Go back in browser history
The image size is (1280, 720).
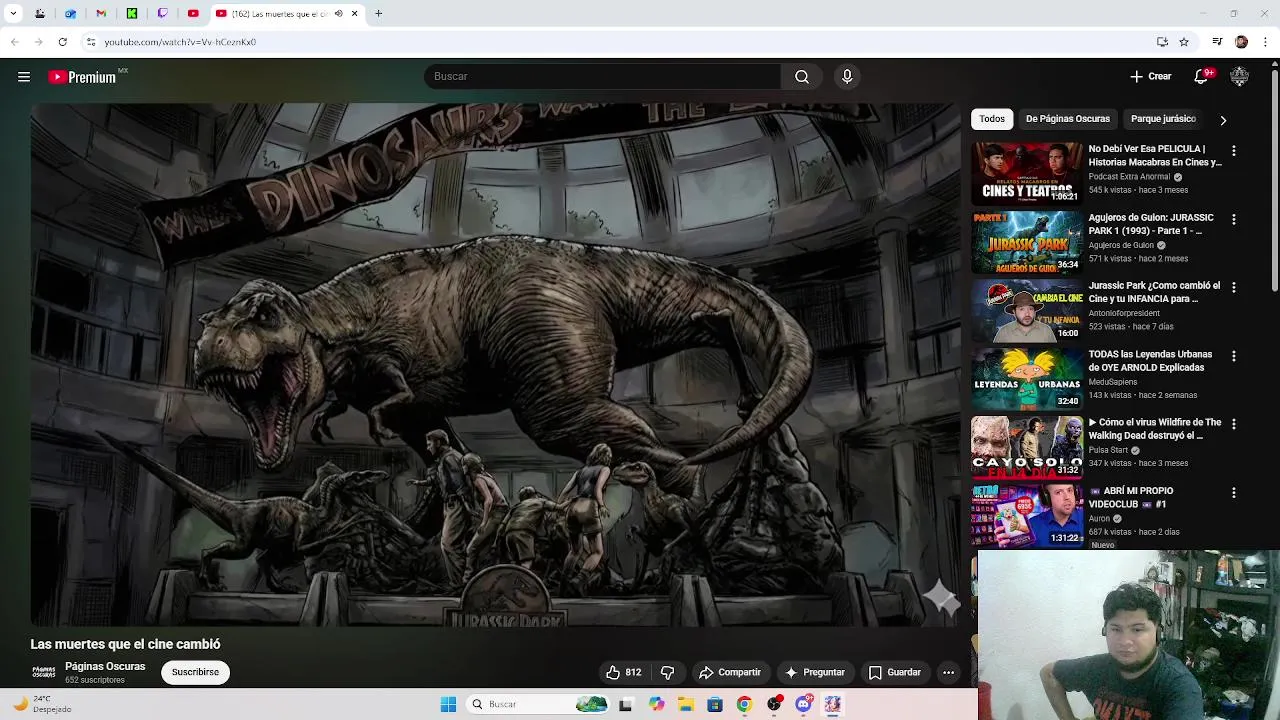tap(14, 42)
